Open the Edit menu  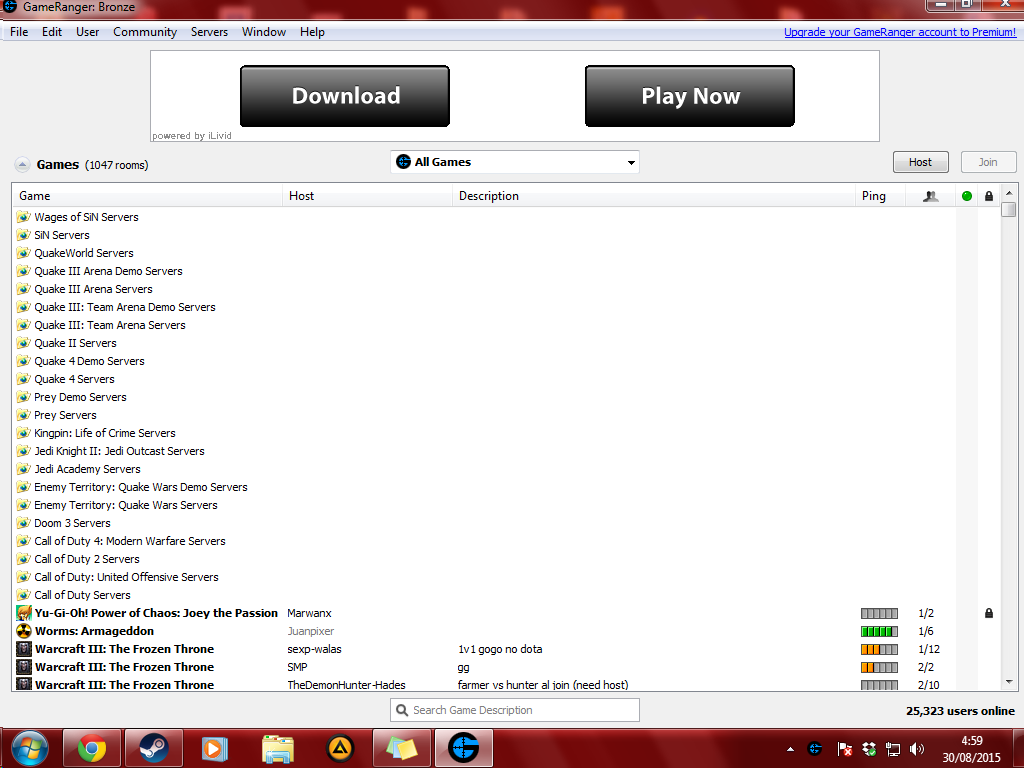(52, 32)
